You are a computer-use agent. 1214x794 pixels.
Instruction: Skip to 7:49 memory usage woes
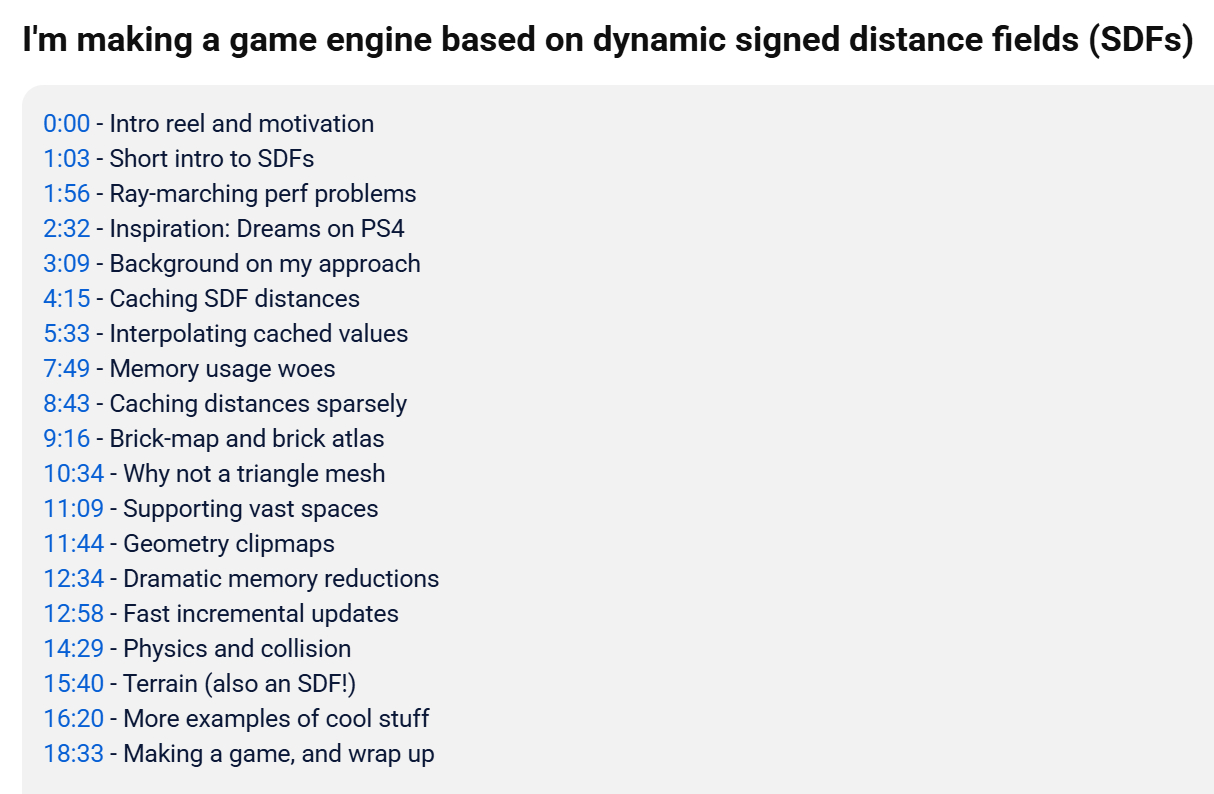(66, 369)
